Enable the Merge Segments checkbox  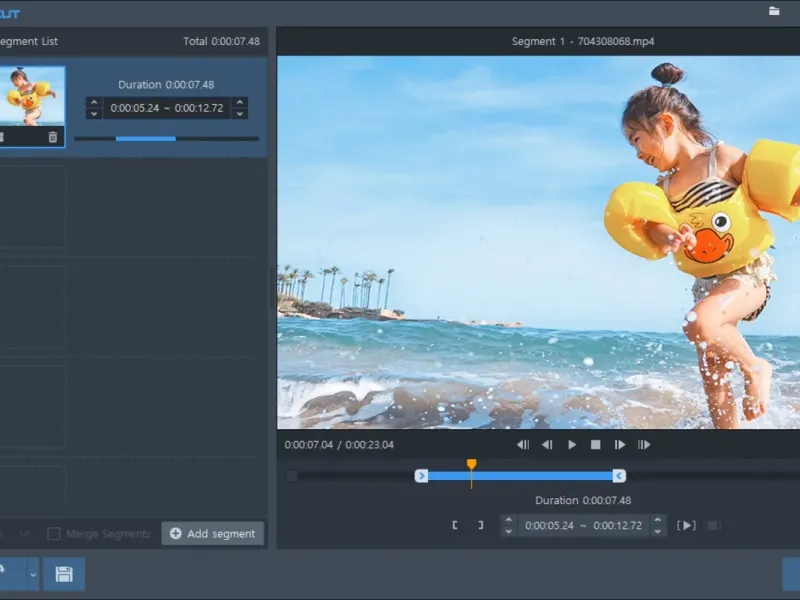pyautogui.click(x=54, y=534)
